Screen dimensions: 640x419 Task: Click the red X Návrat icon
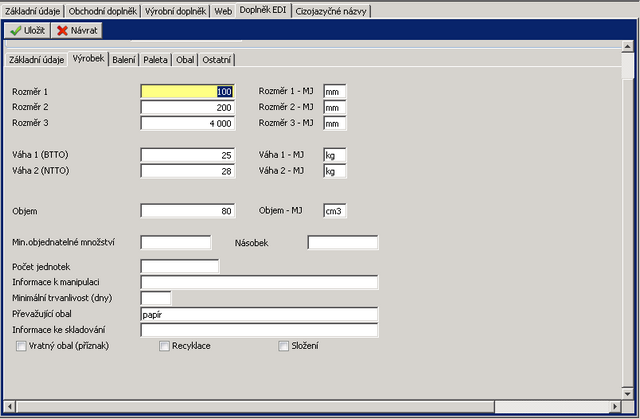coord(63,31)
